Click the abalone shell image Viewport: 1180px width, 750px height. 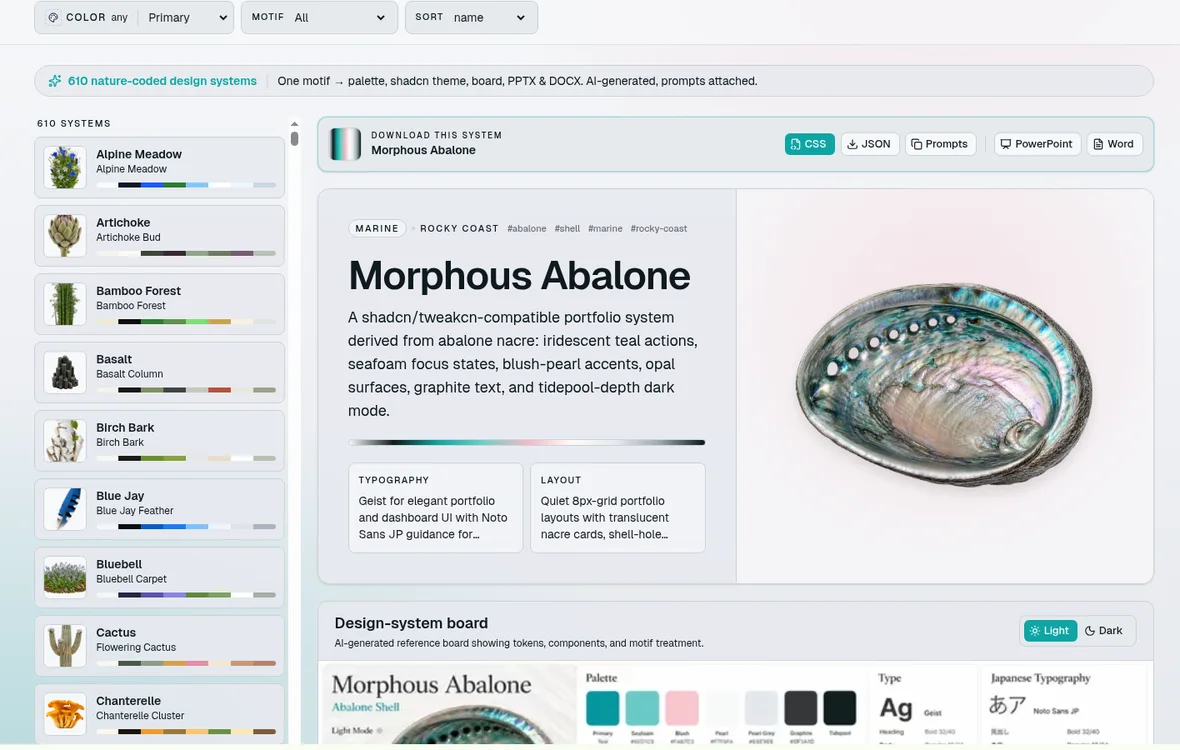tap(944, 385)
